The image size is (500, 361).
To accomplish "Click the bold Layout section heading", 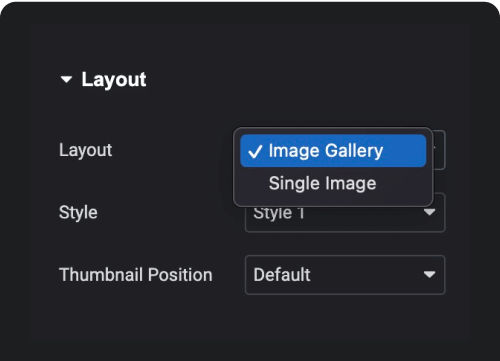I will 114,80.
